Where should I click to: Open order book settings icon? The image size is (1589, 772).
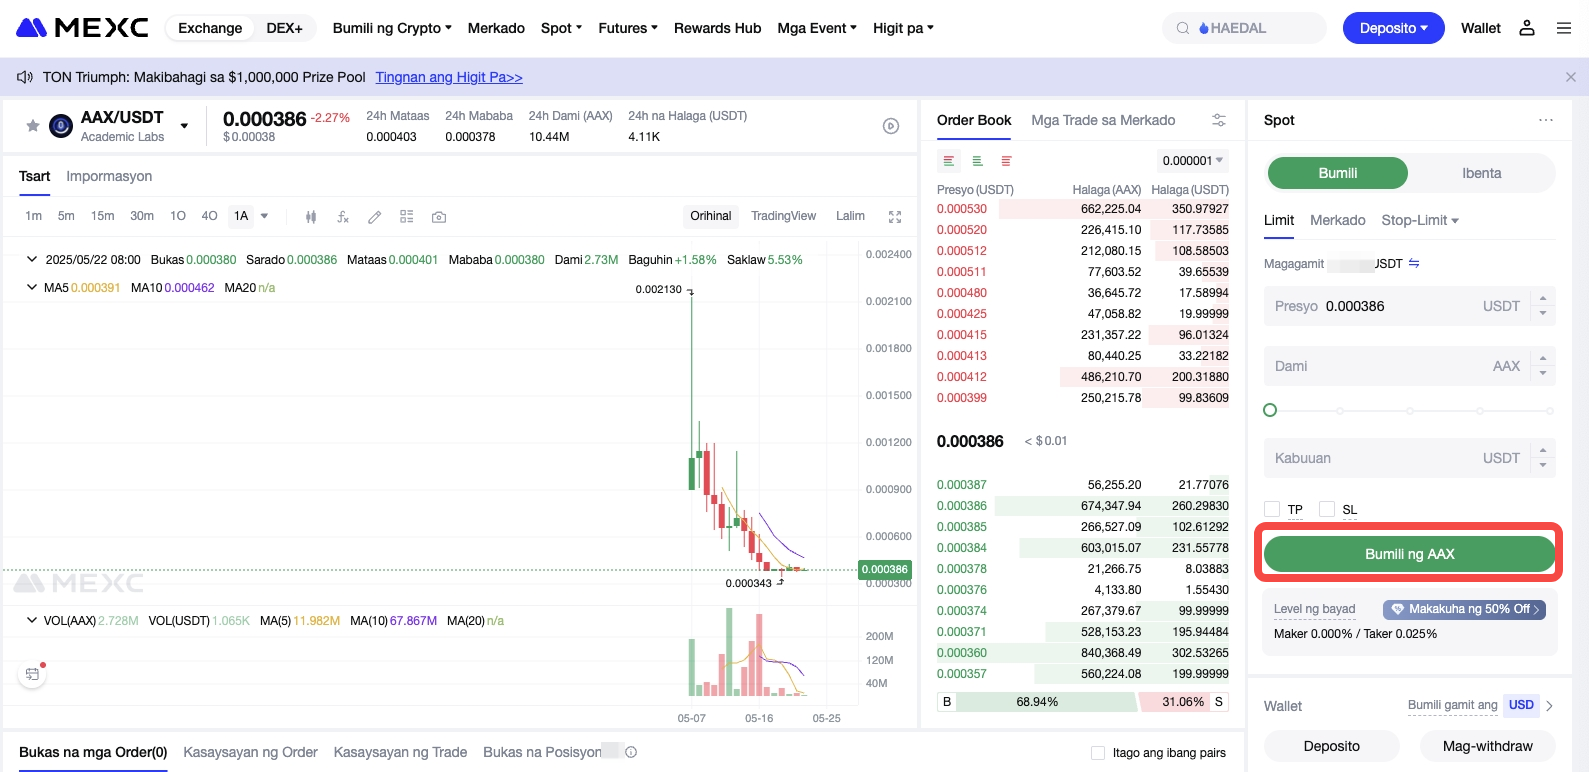coord(1219,120)
